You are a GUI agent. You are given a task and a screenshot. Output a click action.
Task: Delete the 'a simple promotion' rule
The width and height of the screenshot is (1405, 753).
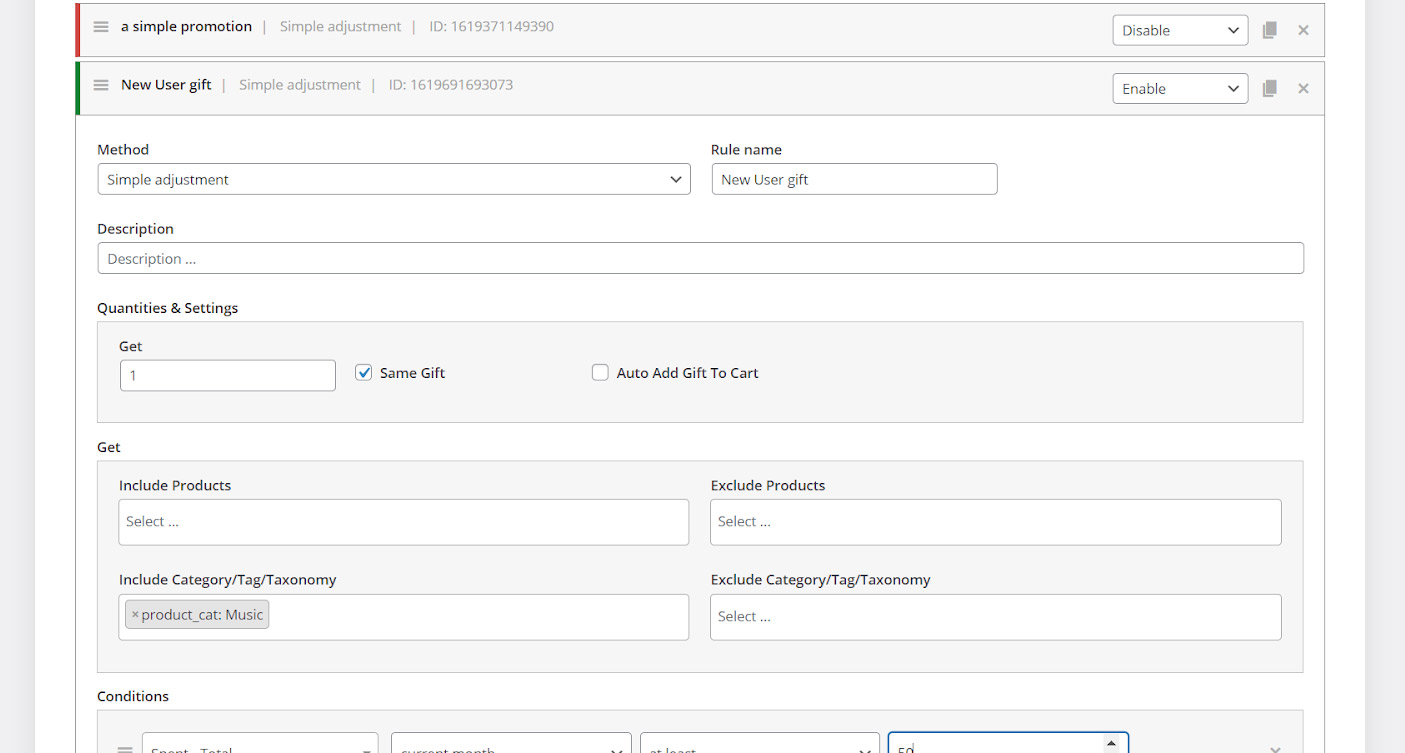tap(1303, 30)
